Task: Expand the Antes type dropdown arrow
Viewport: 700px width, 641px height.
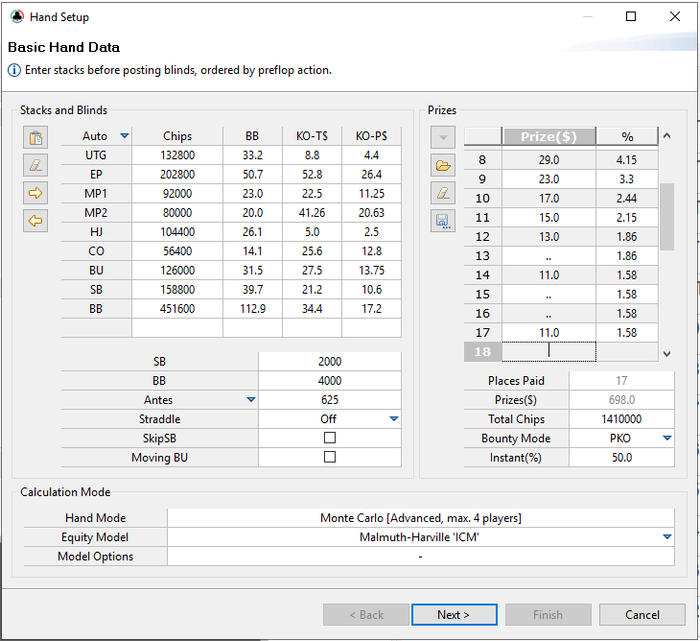Action: pos(252,400)
